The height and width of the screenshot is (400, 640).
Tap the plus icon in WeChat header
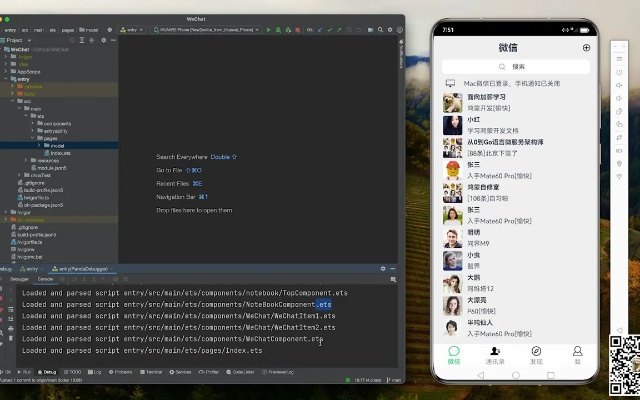point(586,47)
